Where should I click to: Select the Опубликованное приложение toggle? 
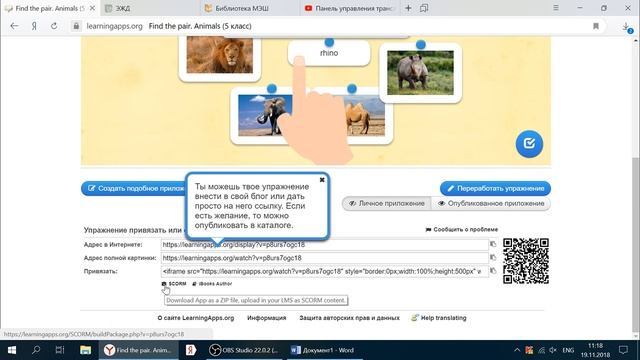tap(491, 203)
